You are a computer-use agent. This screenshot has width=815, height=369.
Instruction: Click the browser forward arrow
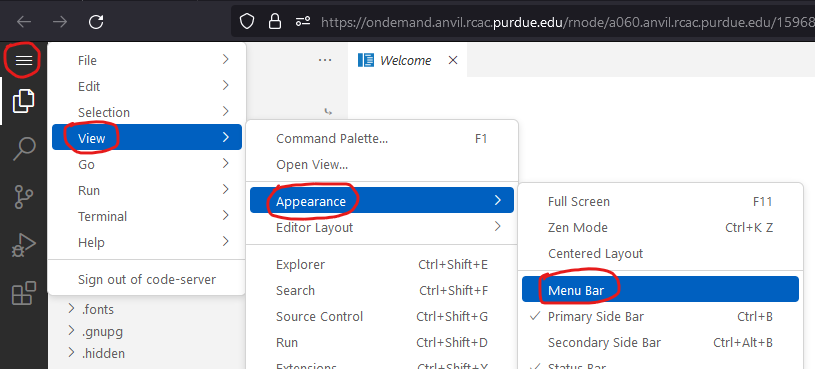[60, 21]
